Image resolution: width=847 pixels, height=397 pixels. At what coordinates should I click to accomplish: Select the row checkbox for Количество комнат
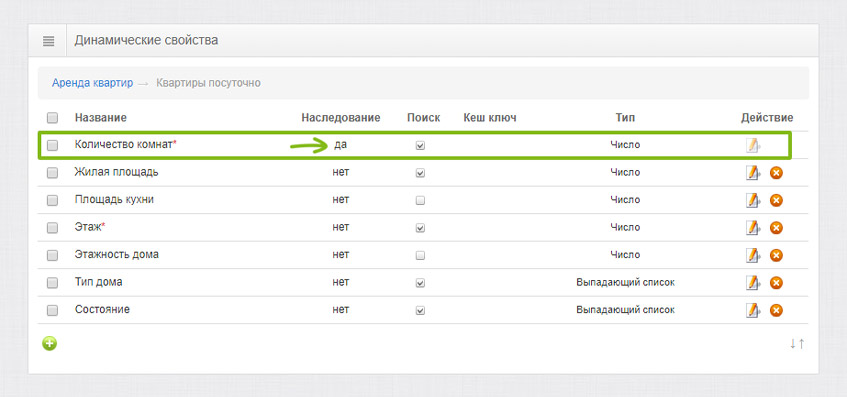[x=52, y=145]
